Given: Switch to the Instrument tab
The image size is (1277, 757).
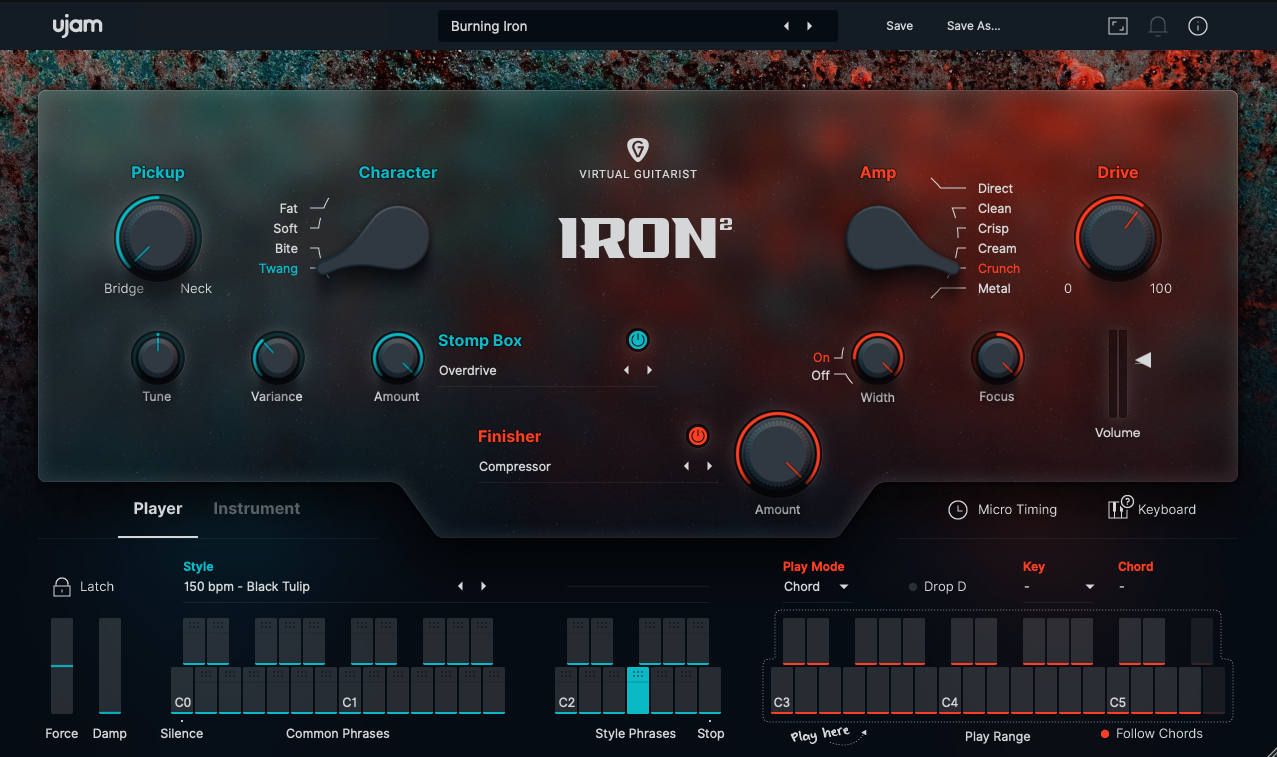Looking at the screenshot, I should tap(256, 509).
